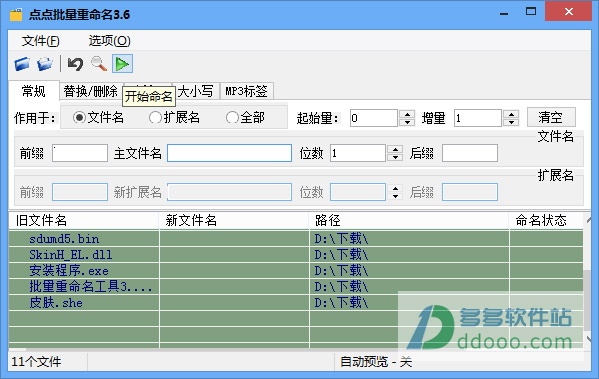
Task: Click the 主文件名 input field
Action: click(230, 153)
